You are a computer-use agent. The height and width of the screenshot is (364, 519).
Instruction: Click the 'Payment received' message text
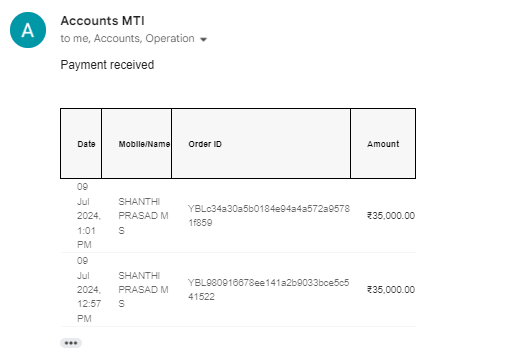tap(107, 65)
